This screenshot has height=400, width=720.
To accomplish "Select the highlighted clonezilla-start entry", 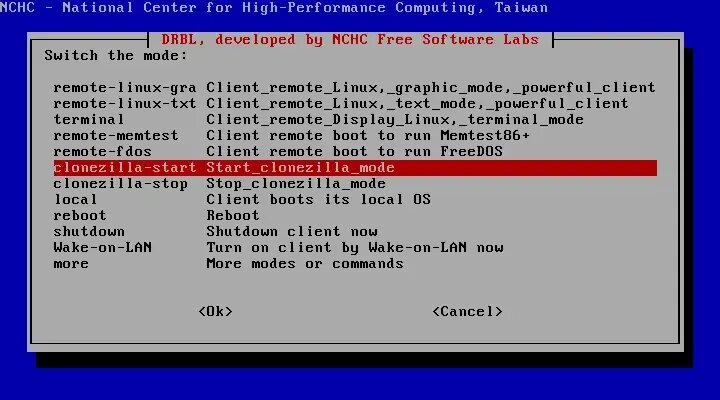I will tap(355, 168).
